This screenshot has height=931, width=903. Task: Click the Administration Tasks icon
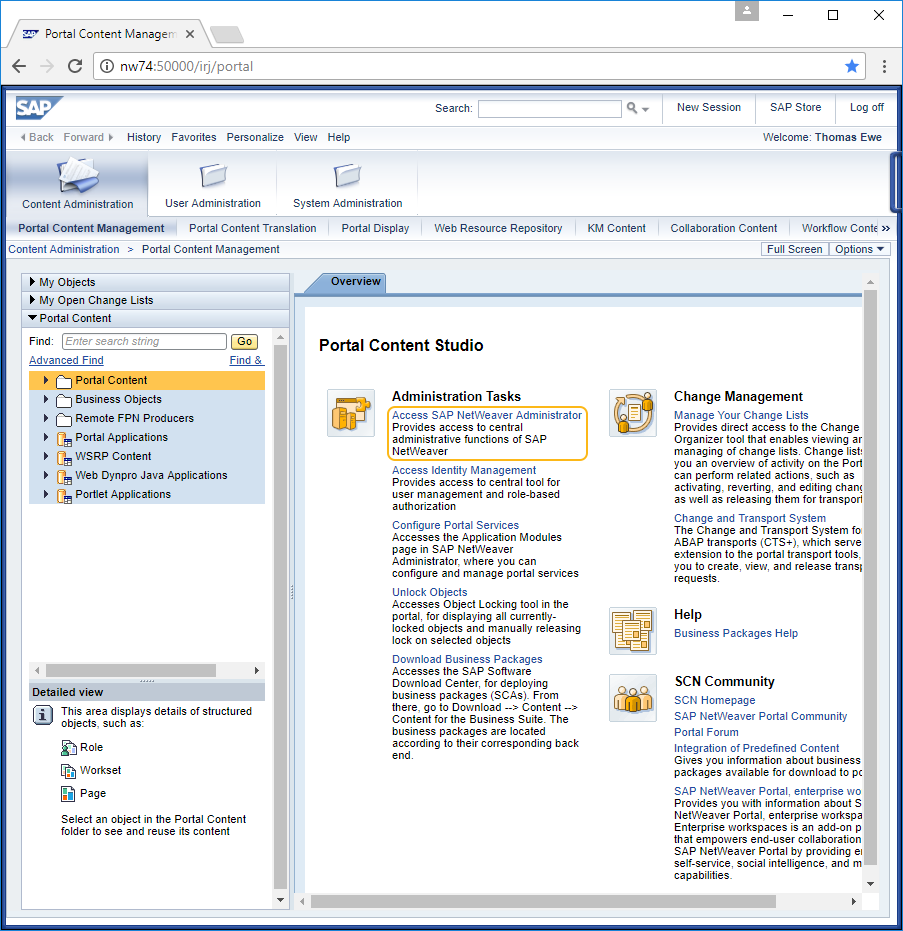point(351,413)
